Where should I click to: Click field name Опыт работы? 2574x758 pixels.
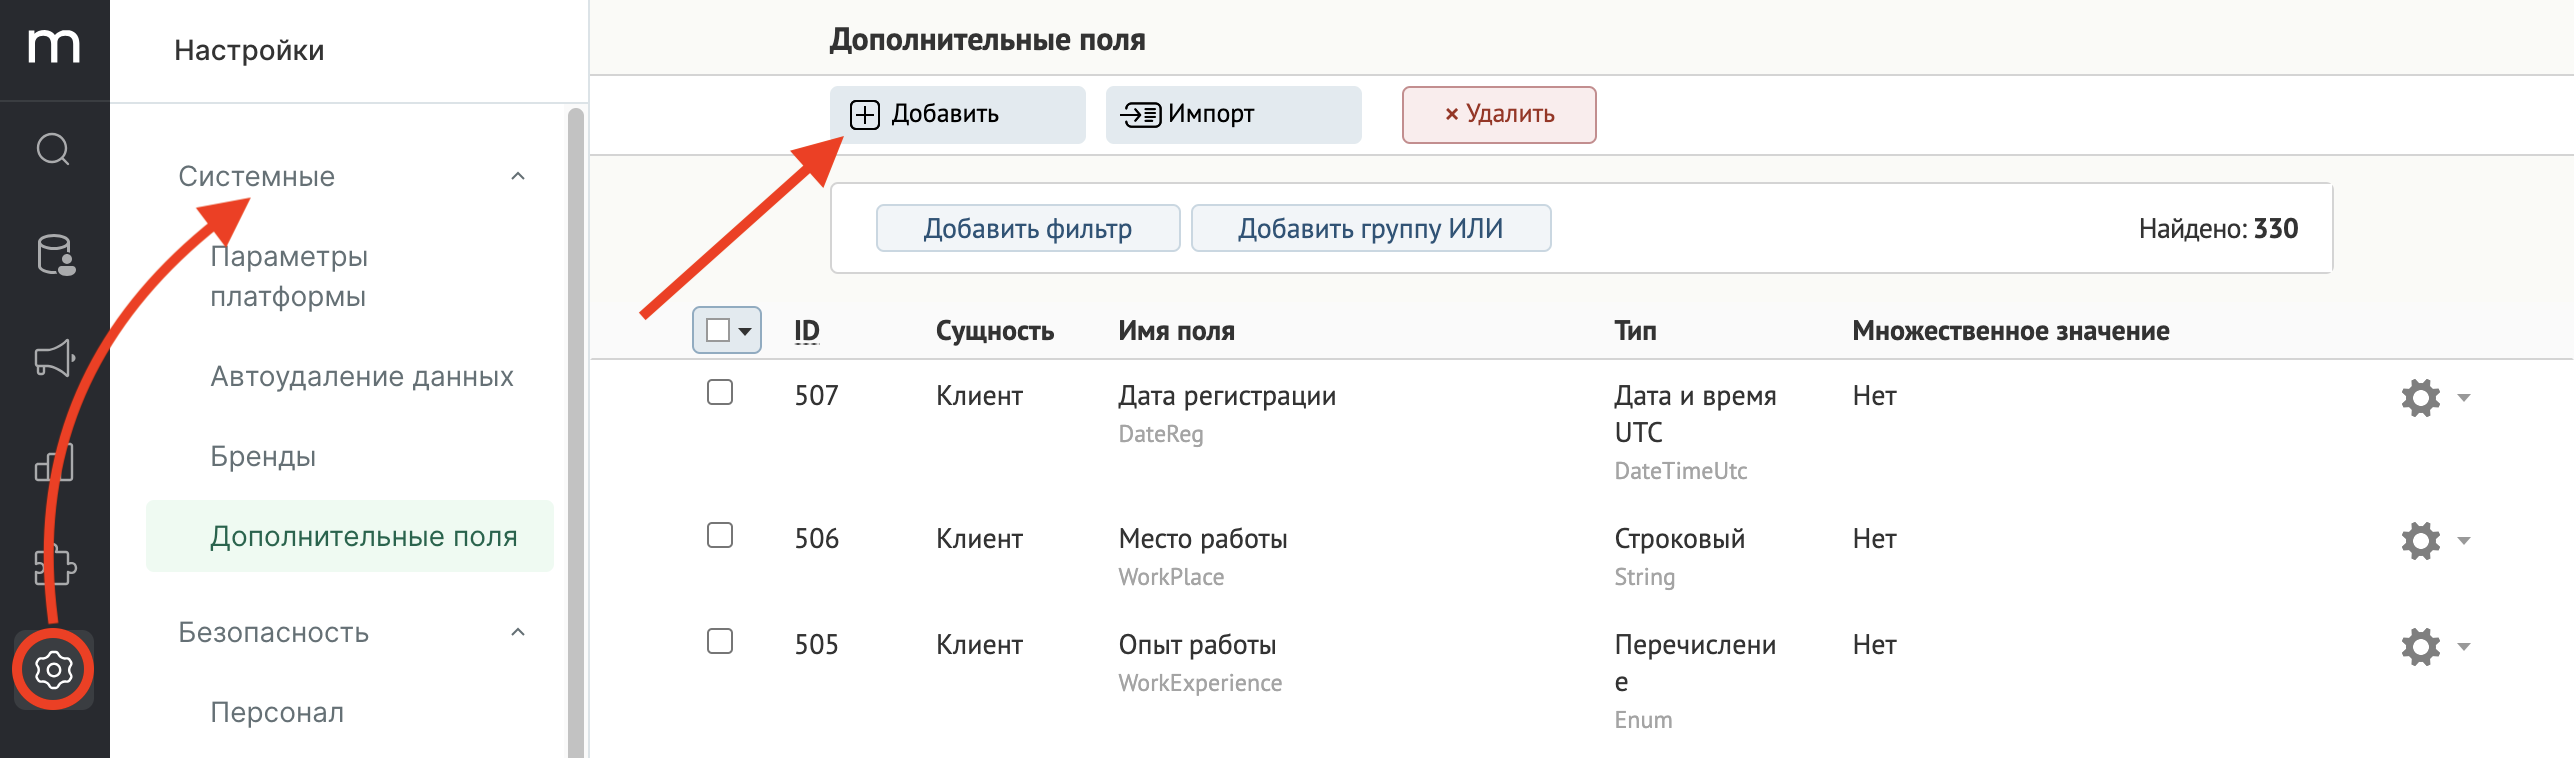tap(1197, 645)
